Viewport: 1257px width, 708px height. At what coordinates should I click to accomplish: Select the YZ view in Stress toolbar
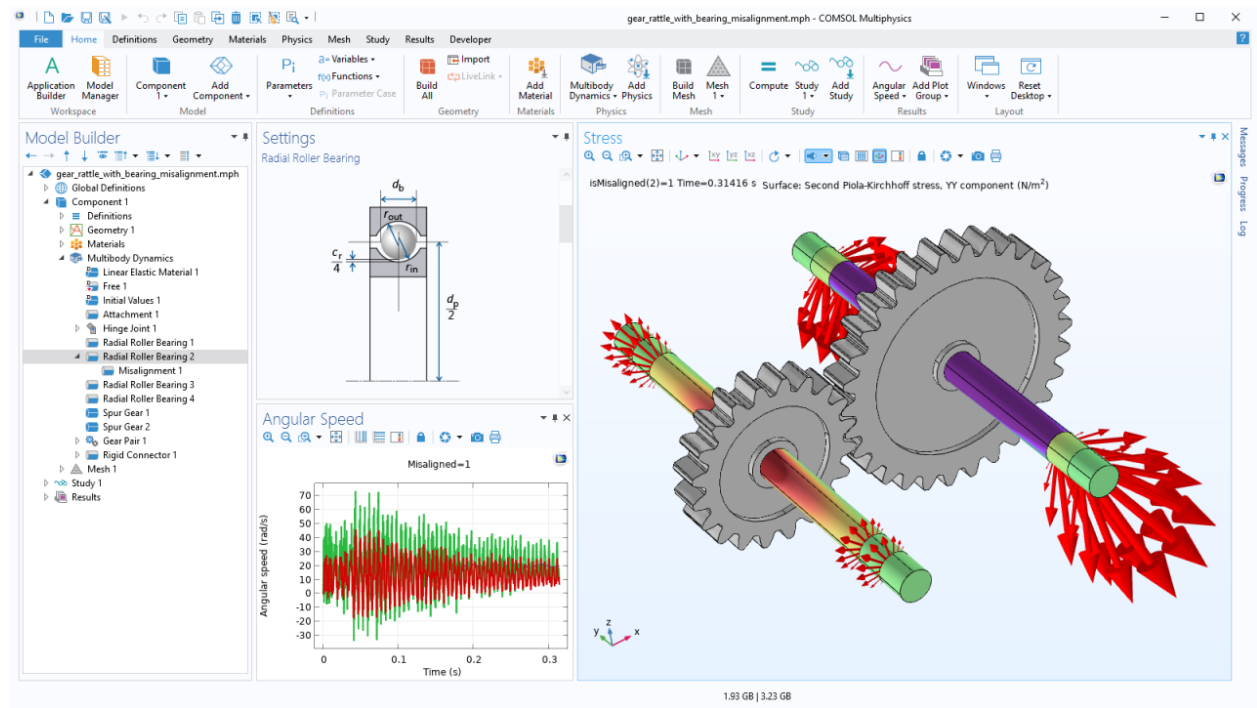(732, 156)
